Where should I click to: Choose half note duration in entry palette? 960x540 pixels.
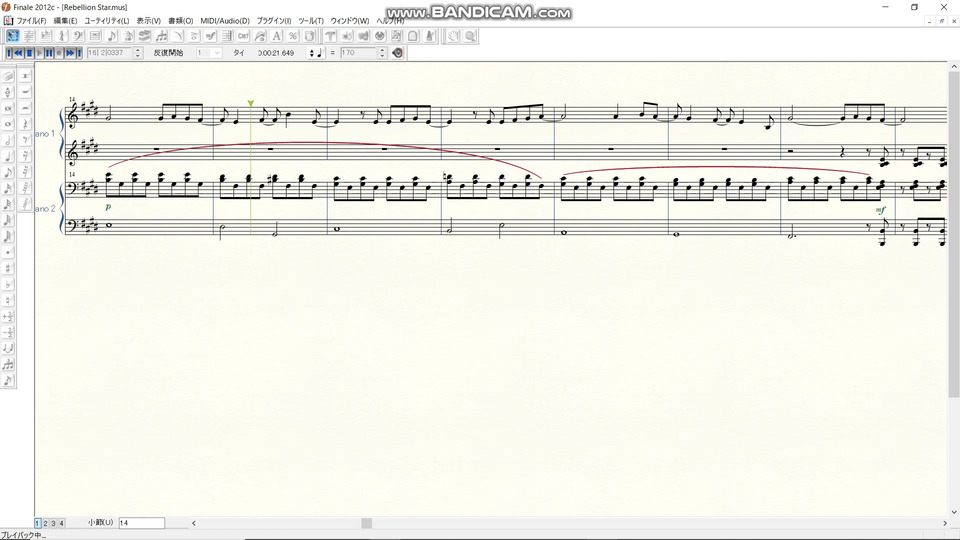pyautogui.click(x=8, y=140)
